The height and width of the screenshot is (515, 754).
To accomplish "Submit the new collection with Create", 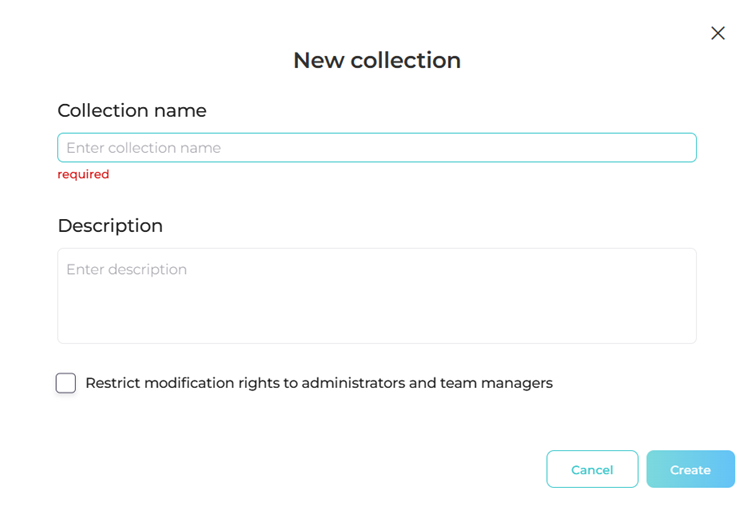I will (690, 469).
